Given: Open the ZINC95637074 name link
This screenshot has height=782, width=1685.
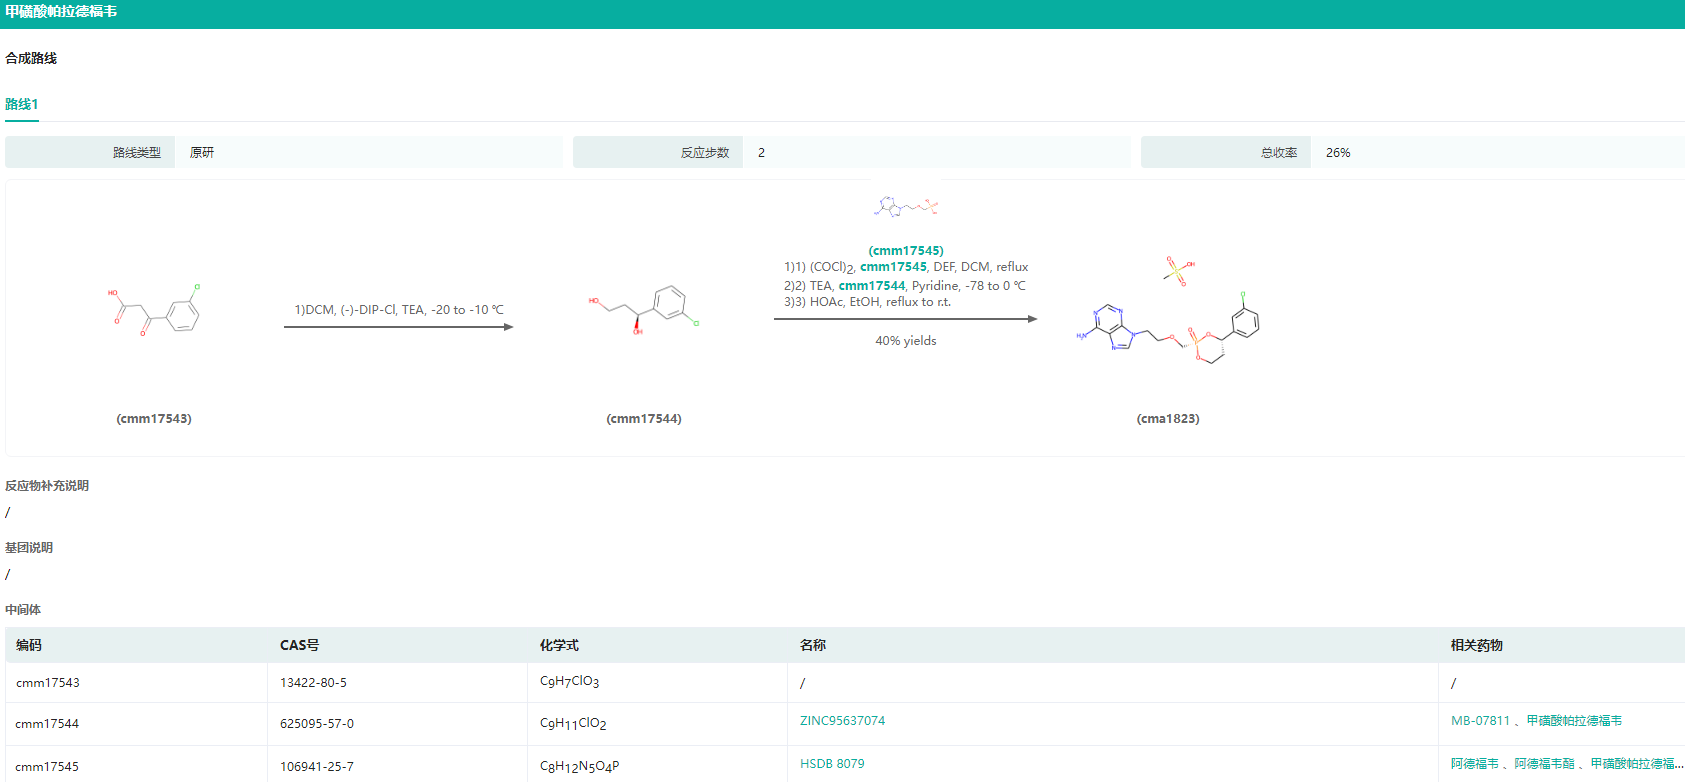Looking at the screenshot, I should (842, 721).
